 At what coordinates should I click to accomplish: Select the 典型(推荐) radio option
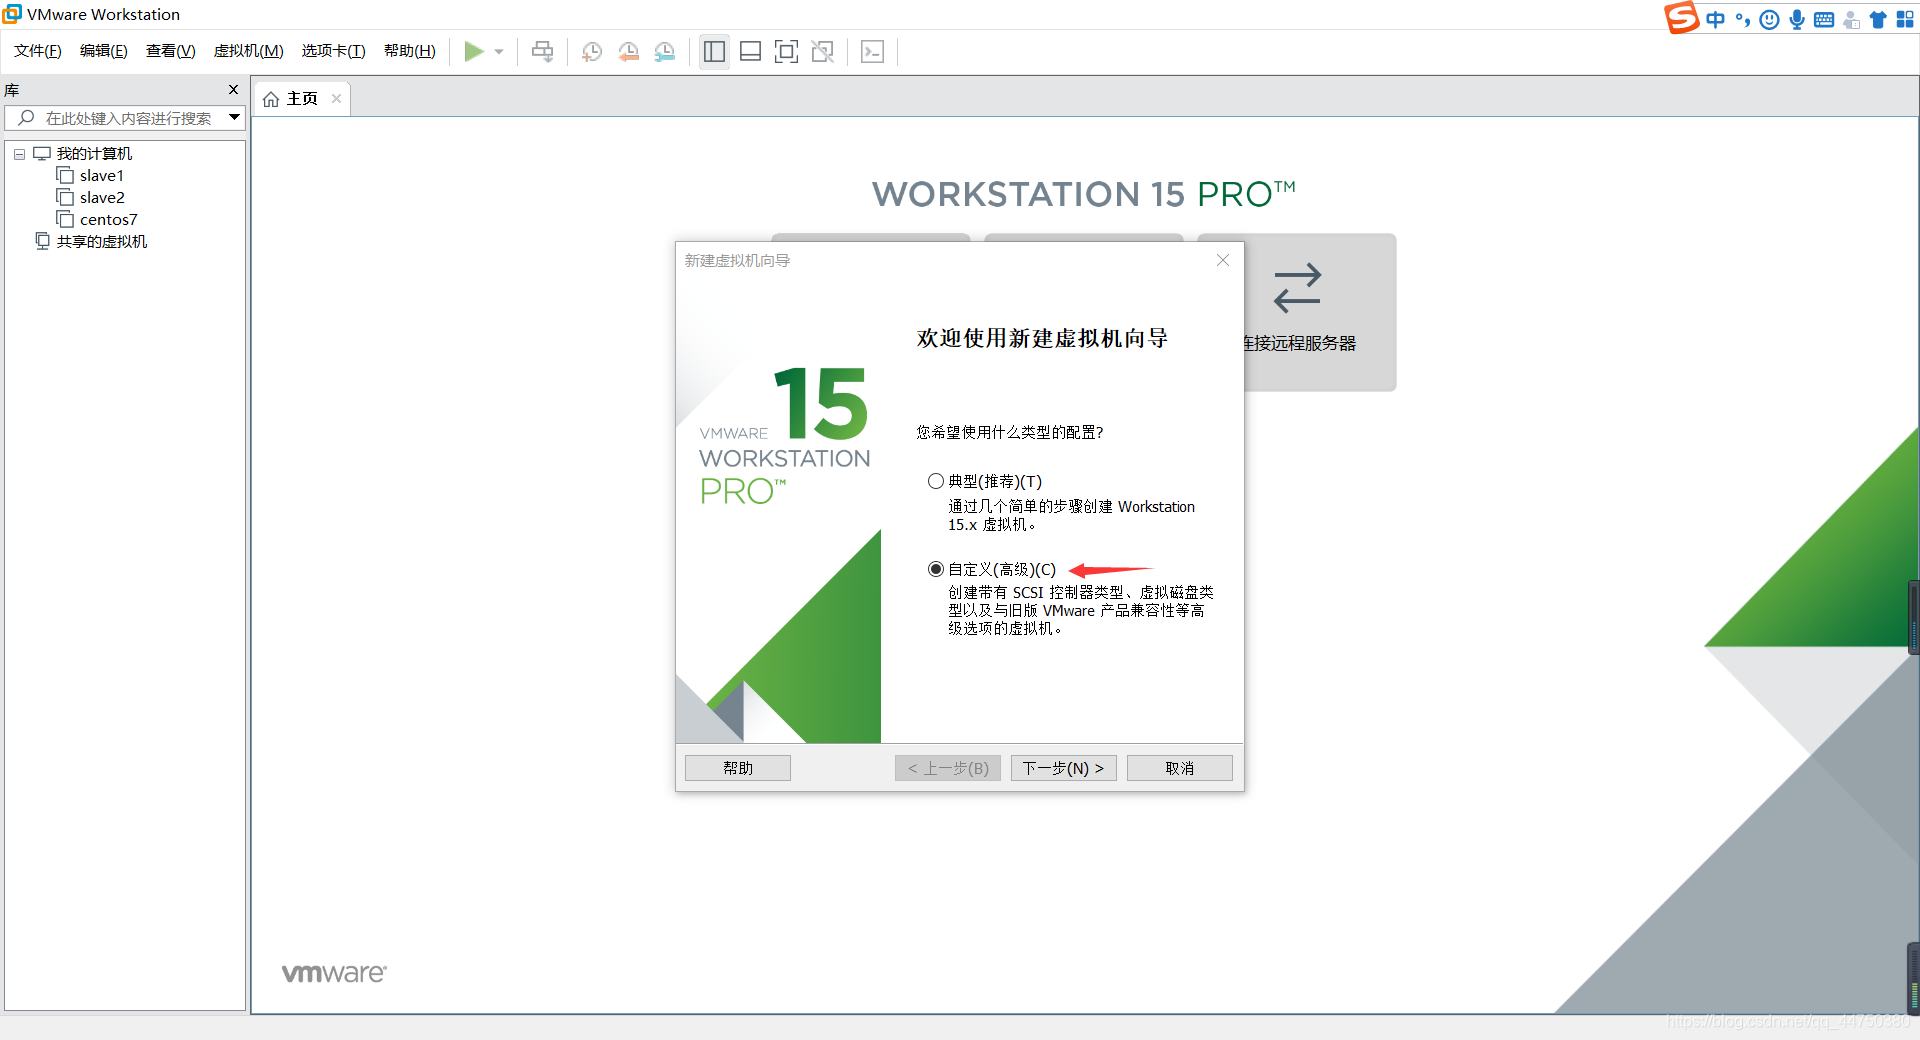point(936,481)
